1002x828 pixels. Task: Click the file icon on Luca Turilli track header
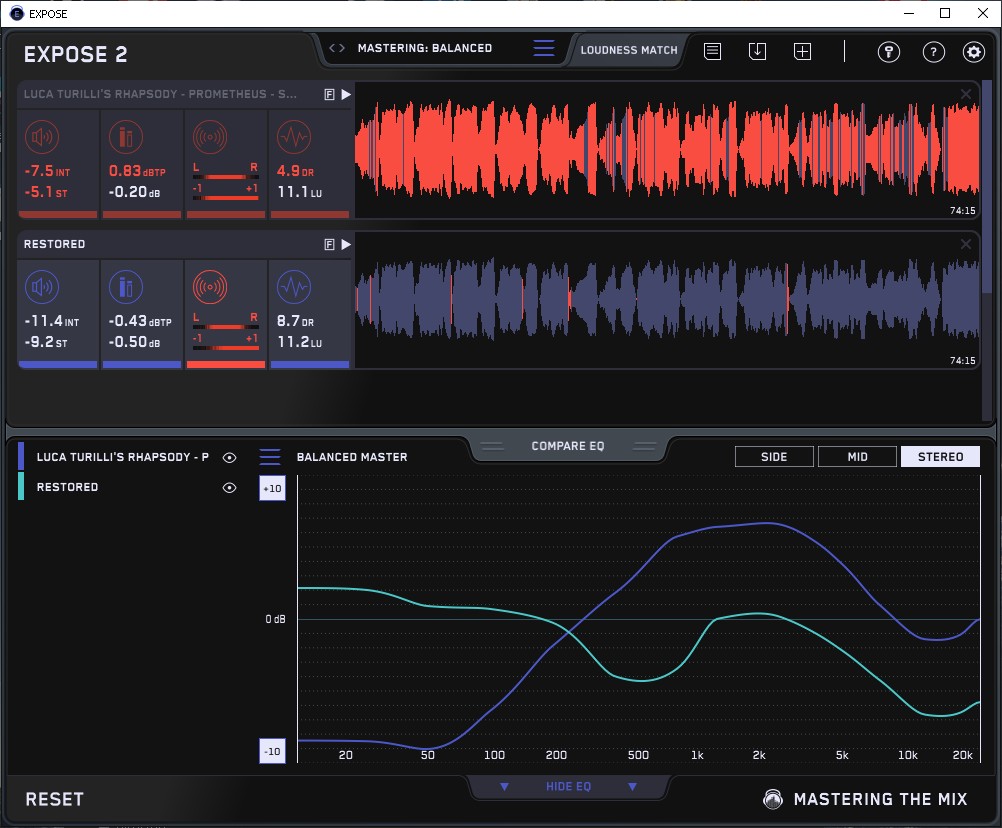[329, 95]
